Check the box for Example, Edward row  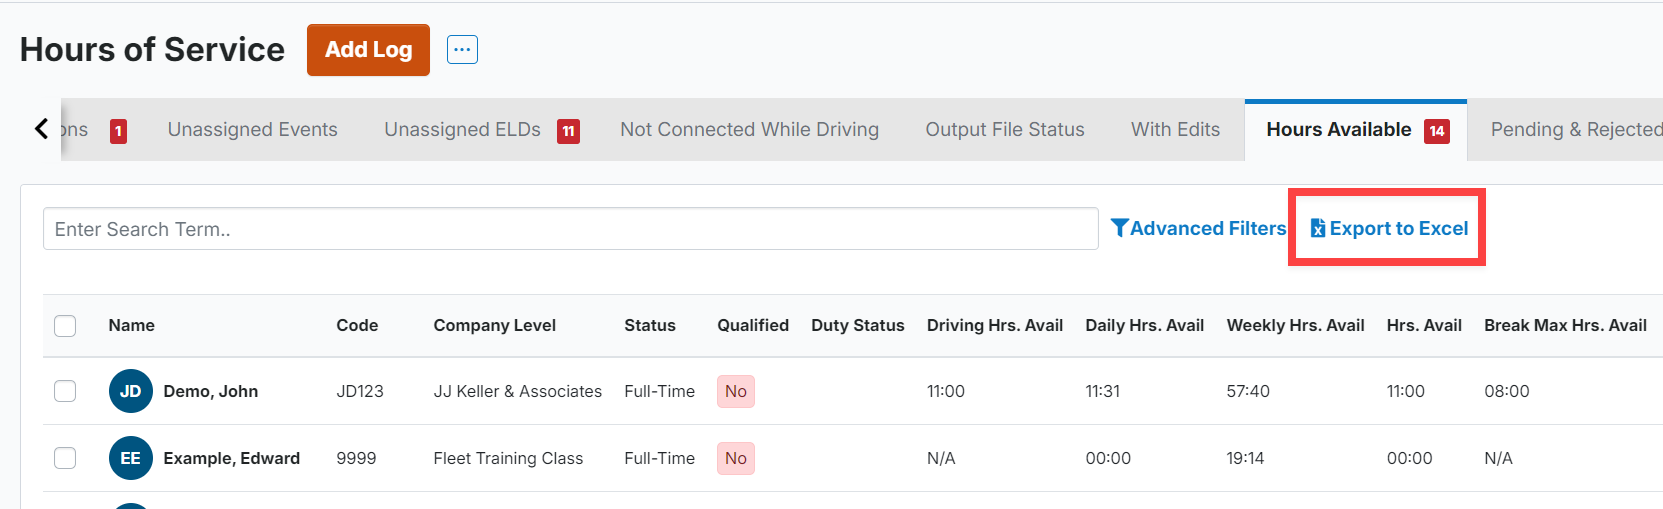click(65, 458)
